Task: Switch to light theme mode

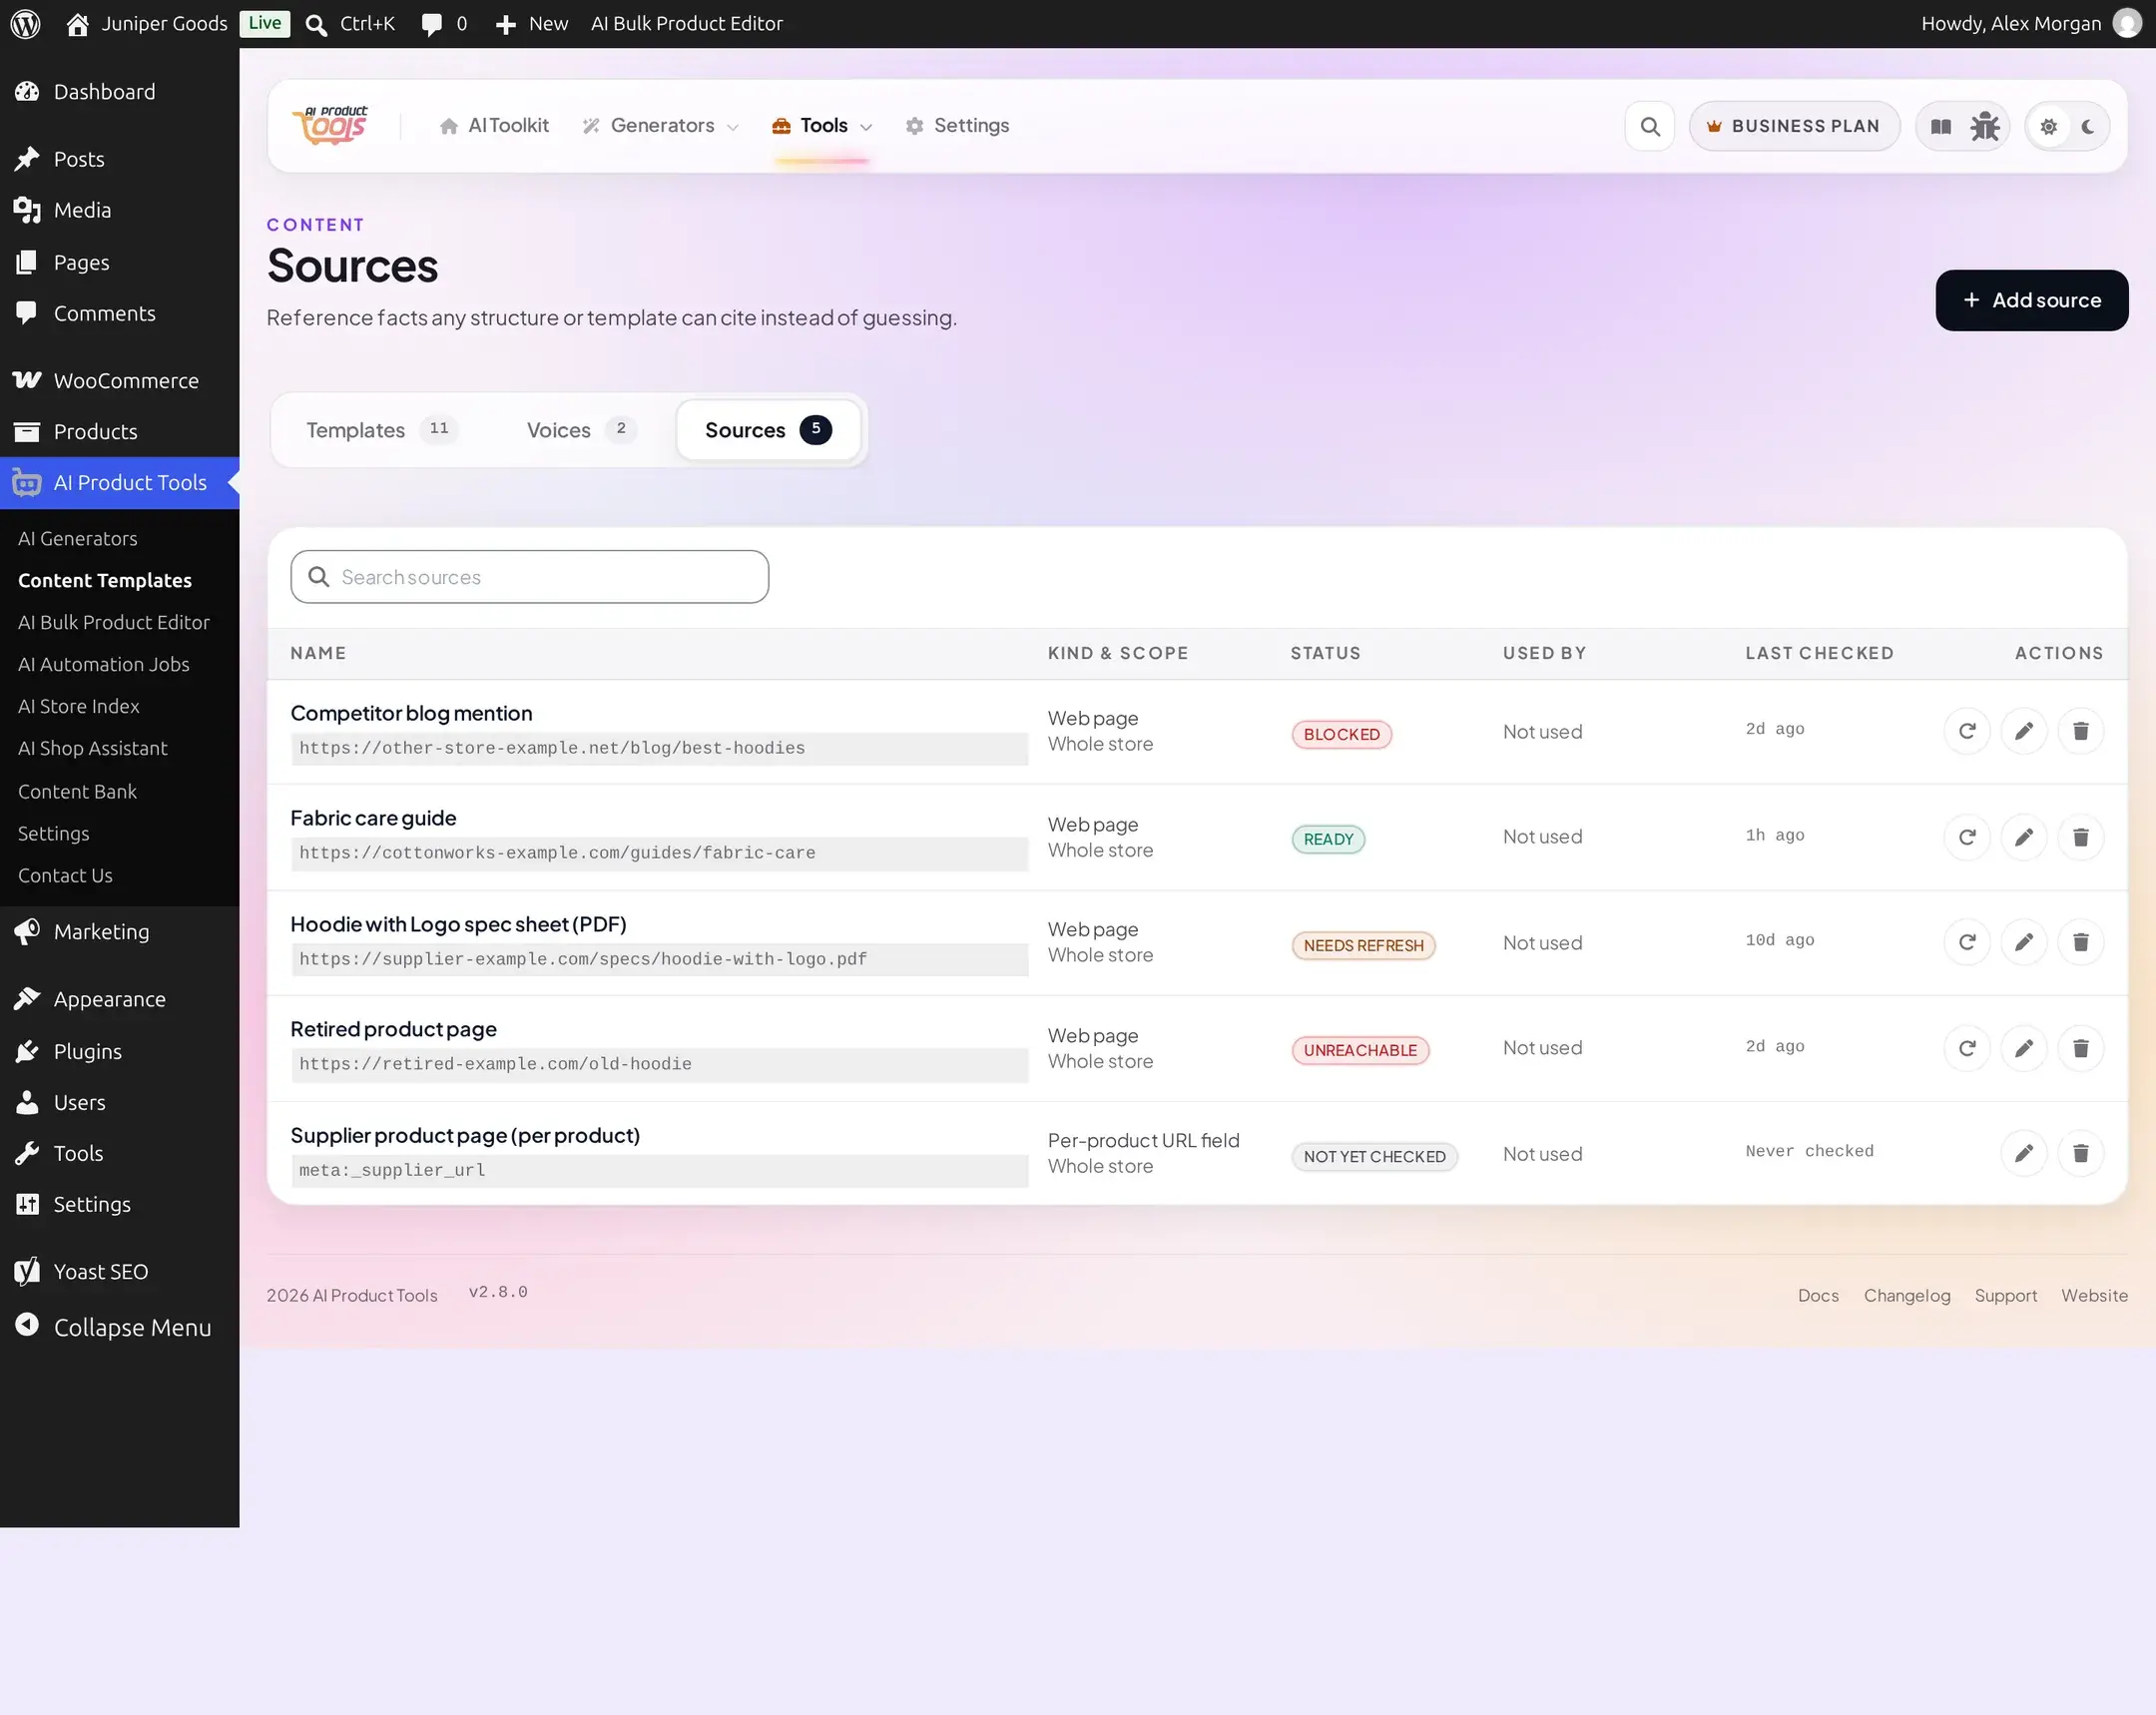Action: tap(2048, 126)
